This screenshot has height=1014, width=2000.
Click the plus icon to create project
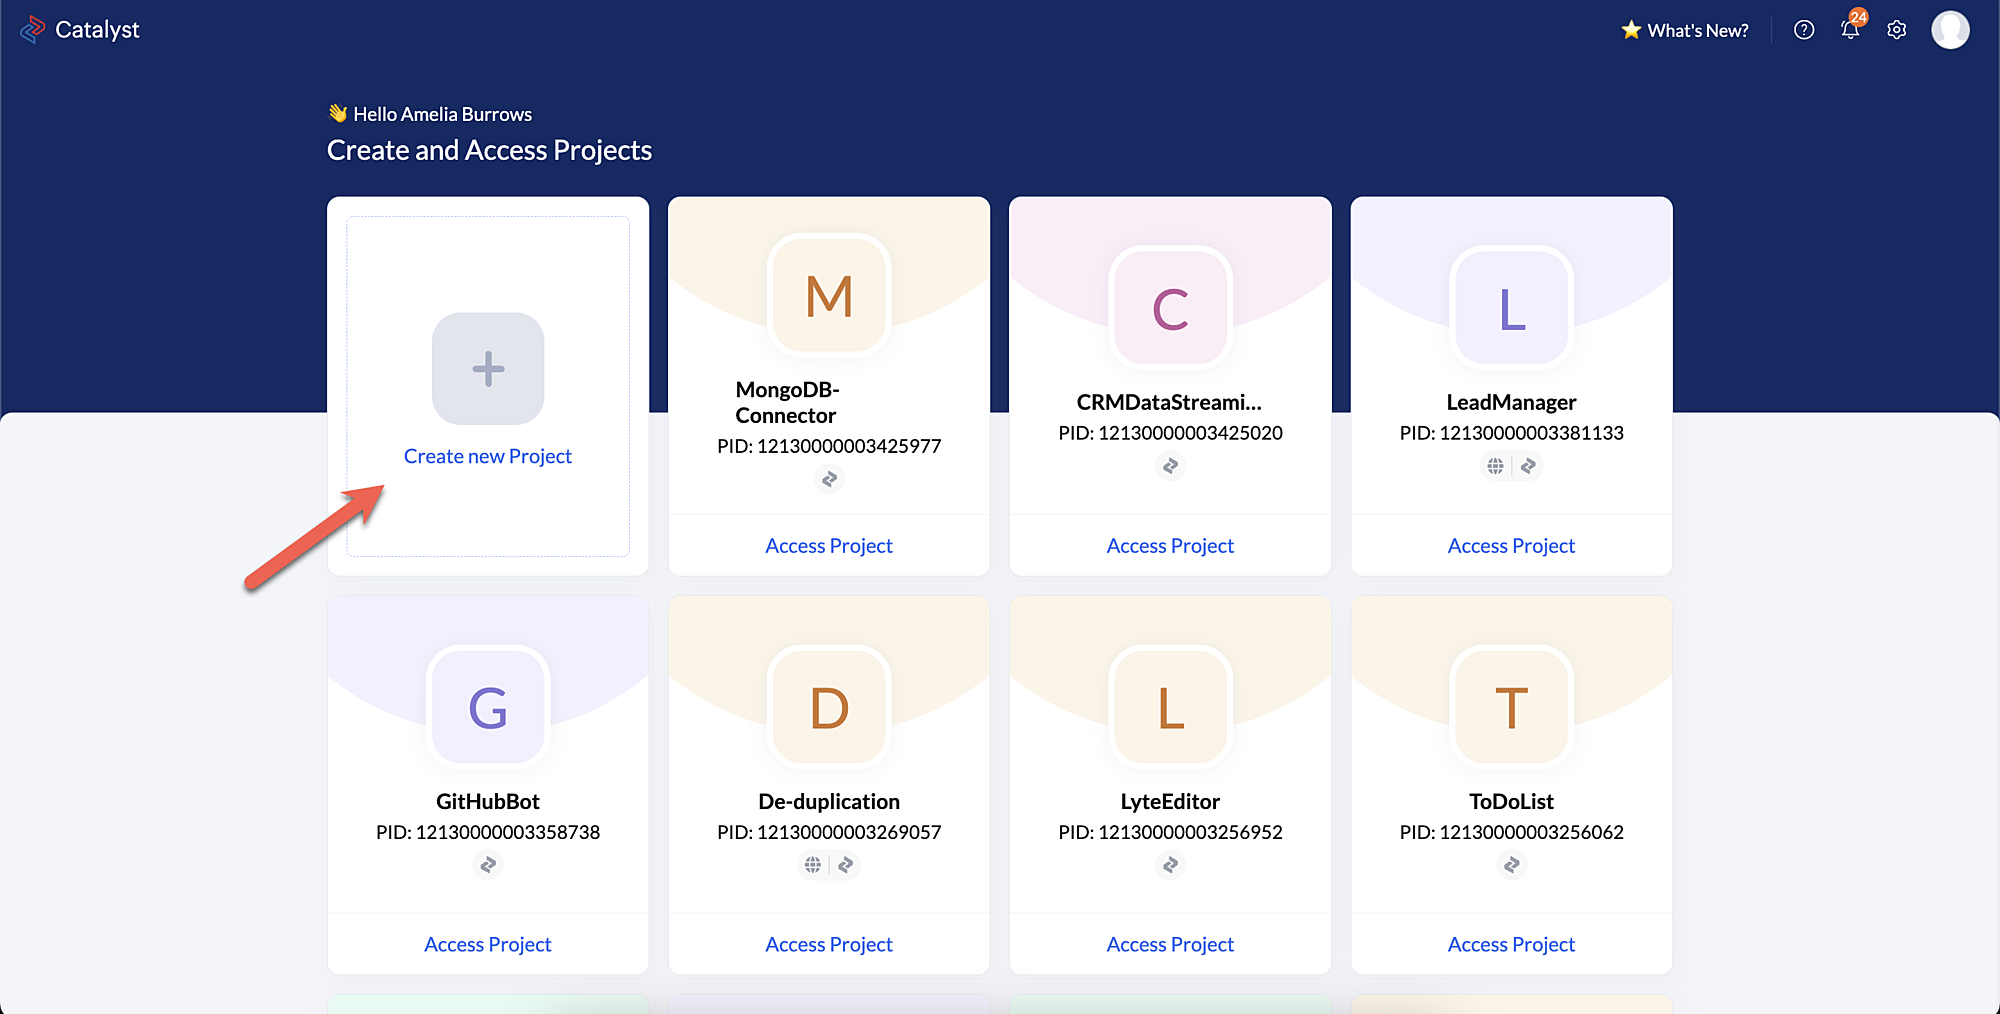[x=488, y=369]
